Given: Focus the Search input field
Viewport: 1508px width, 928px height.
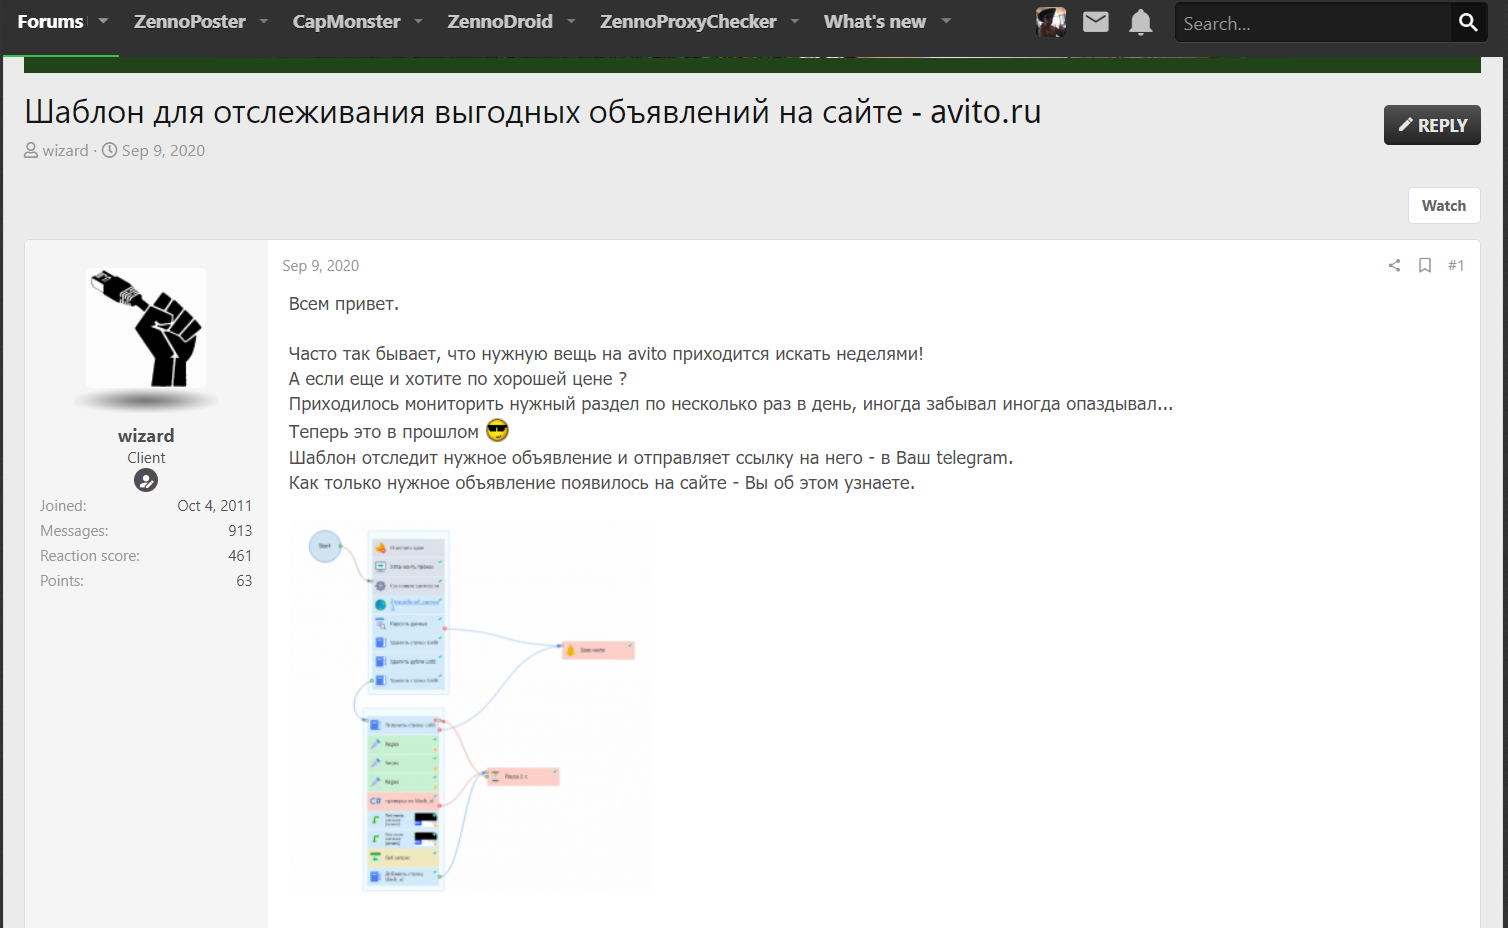Looking at the screenshot, I should (x=1312, y=23).
